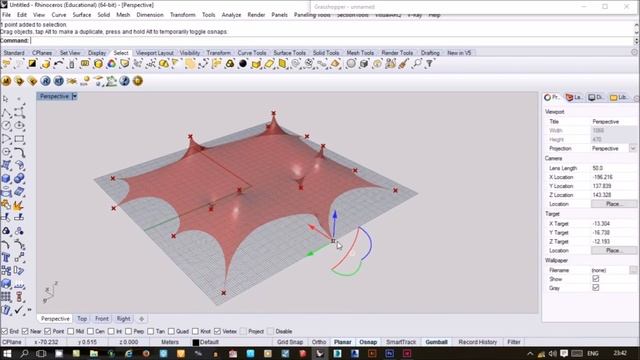Viewport: 640px width, 360px height.
Task: Switch to the Top viewport tab
Action: 82,319
